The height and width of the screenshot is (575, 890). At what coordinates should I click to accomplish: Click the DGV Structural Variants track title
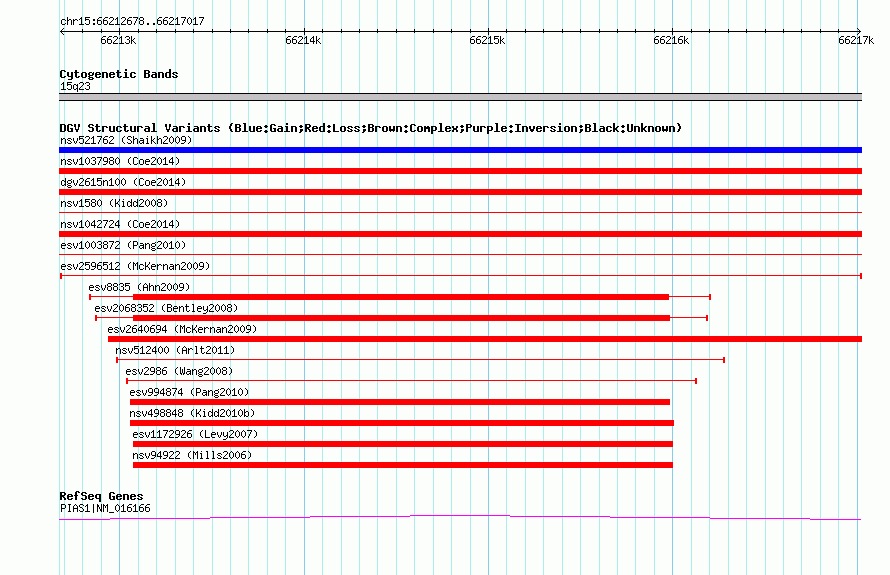[371, 128]
